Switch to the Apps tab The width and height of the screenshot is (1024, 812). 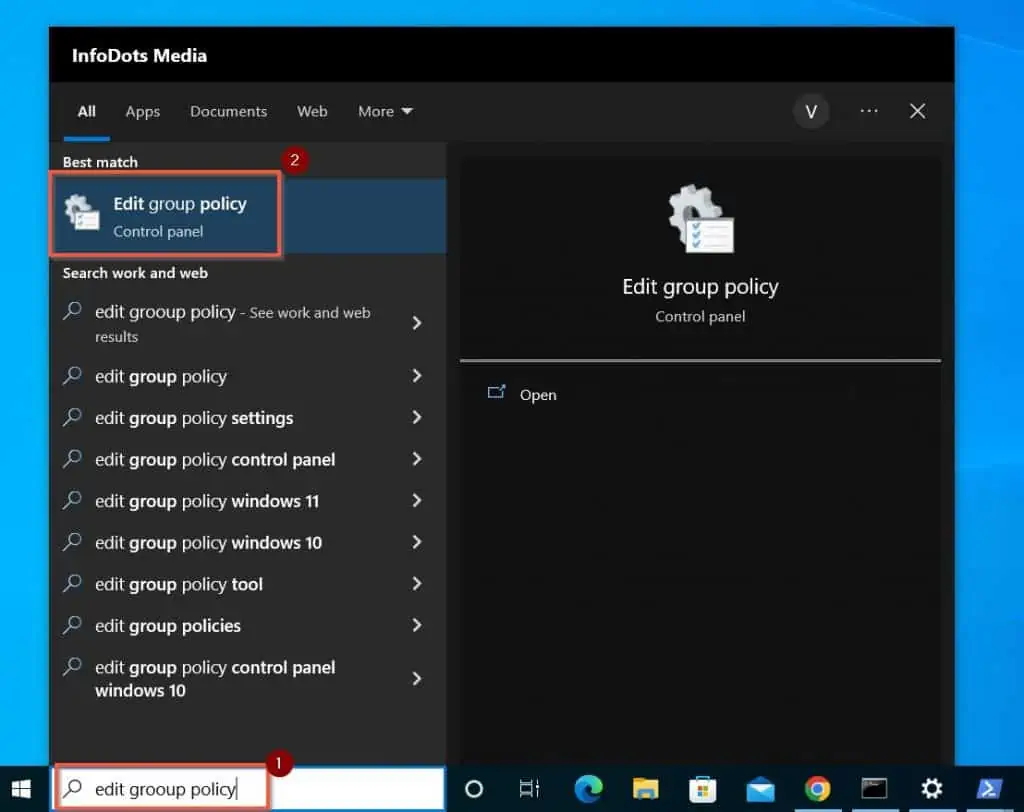[143, 112]
